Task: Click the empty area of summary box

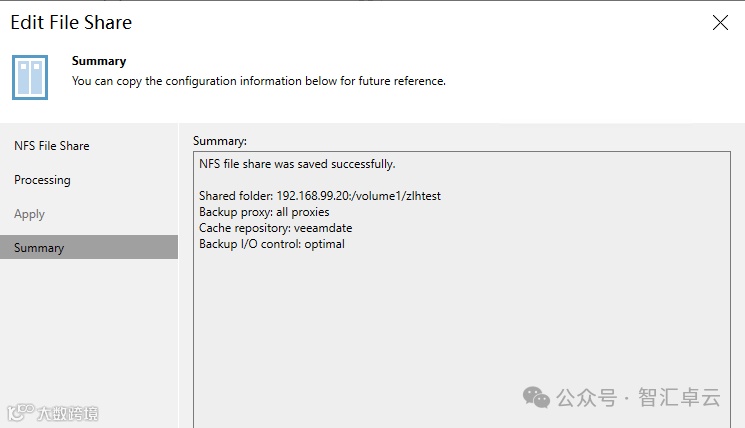Action: 460,330
